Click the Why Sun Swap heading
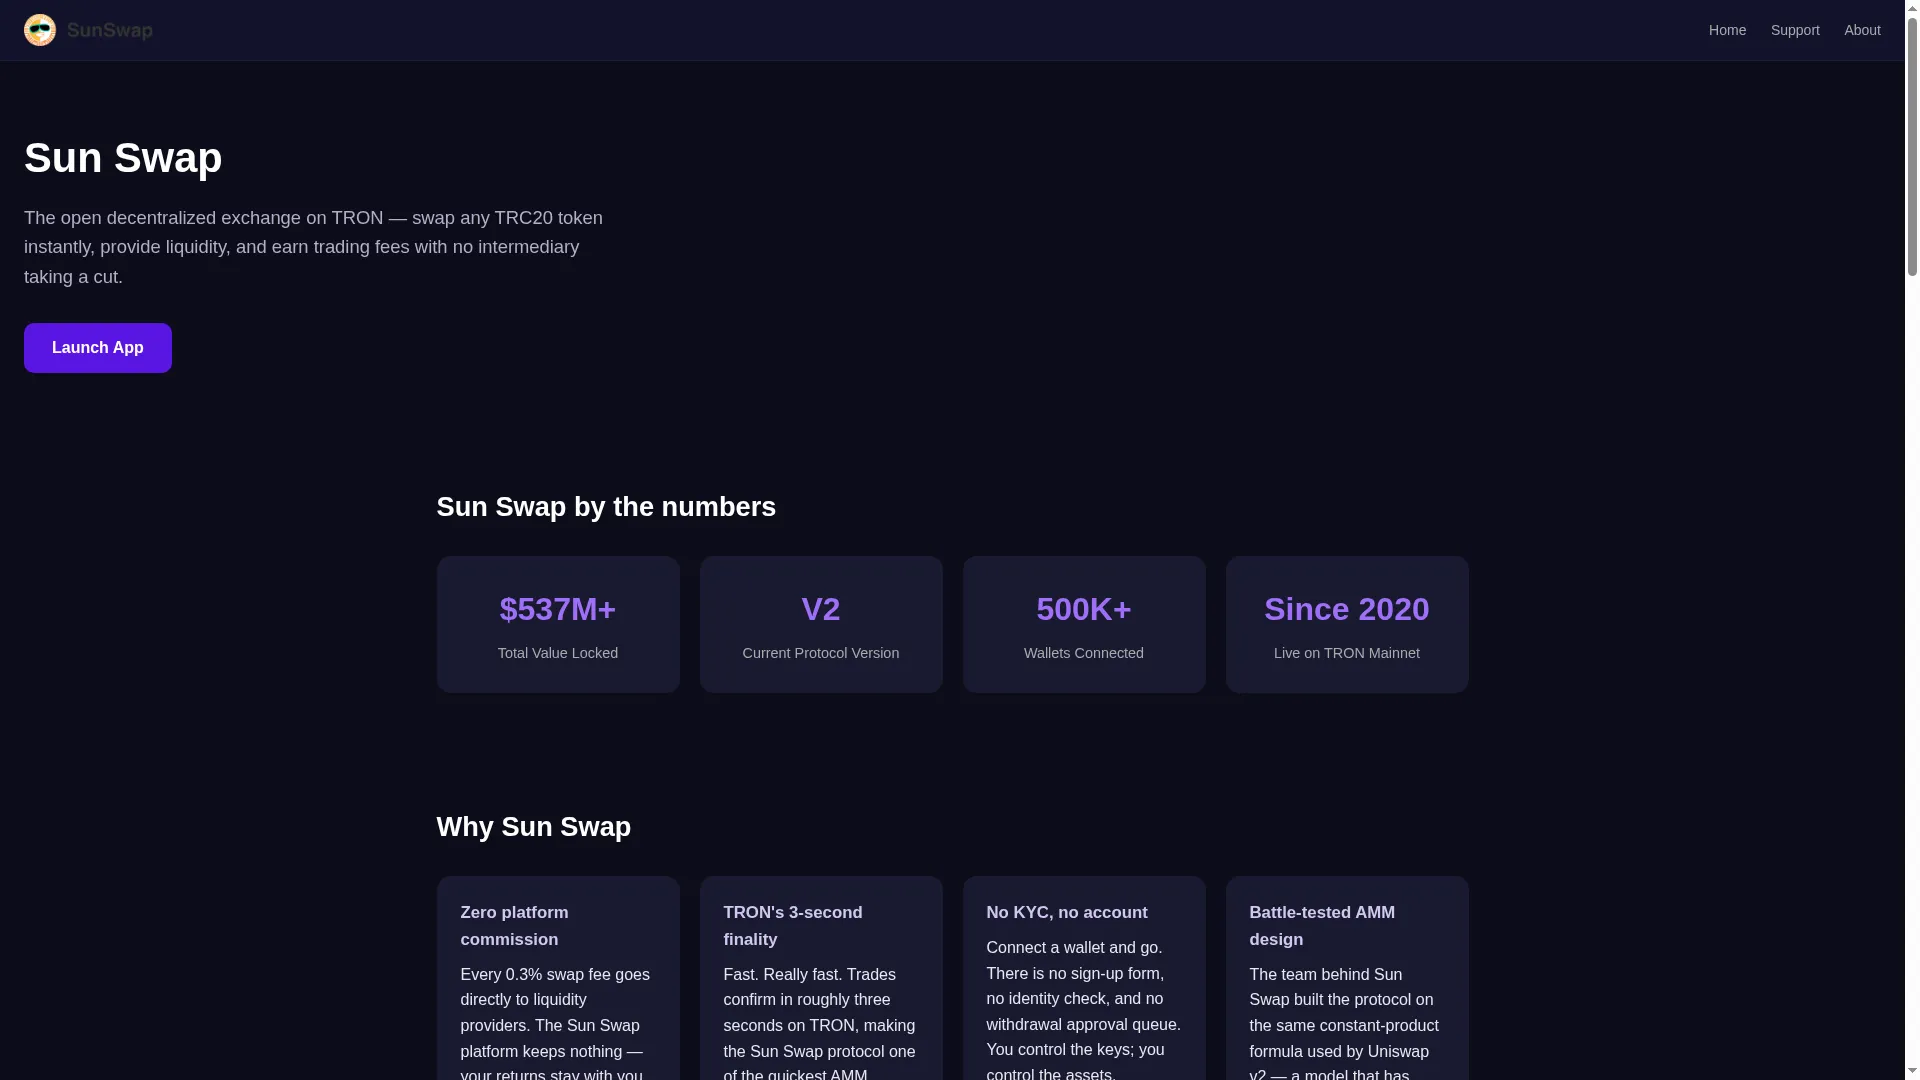This screenshot has height=1080, width=1920. (534, 827)
